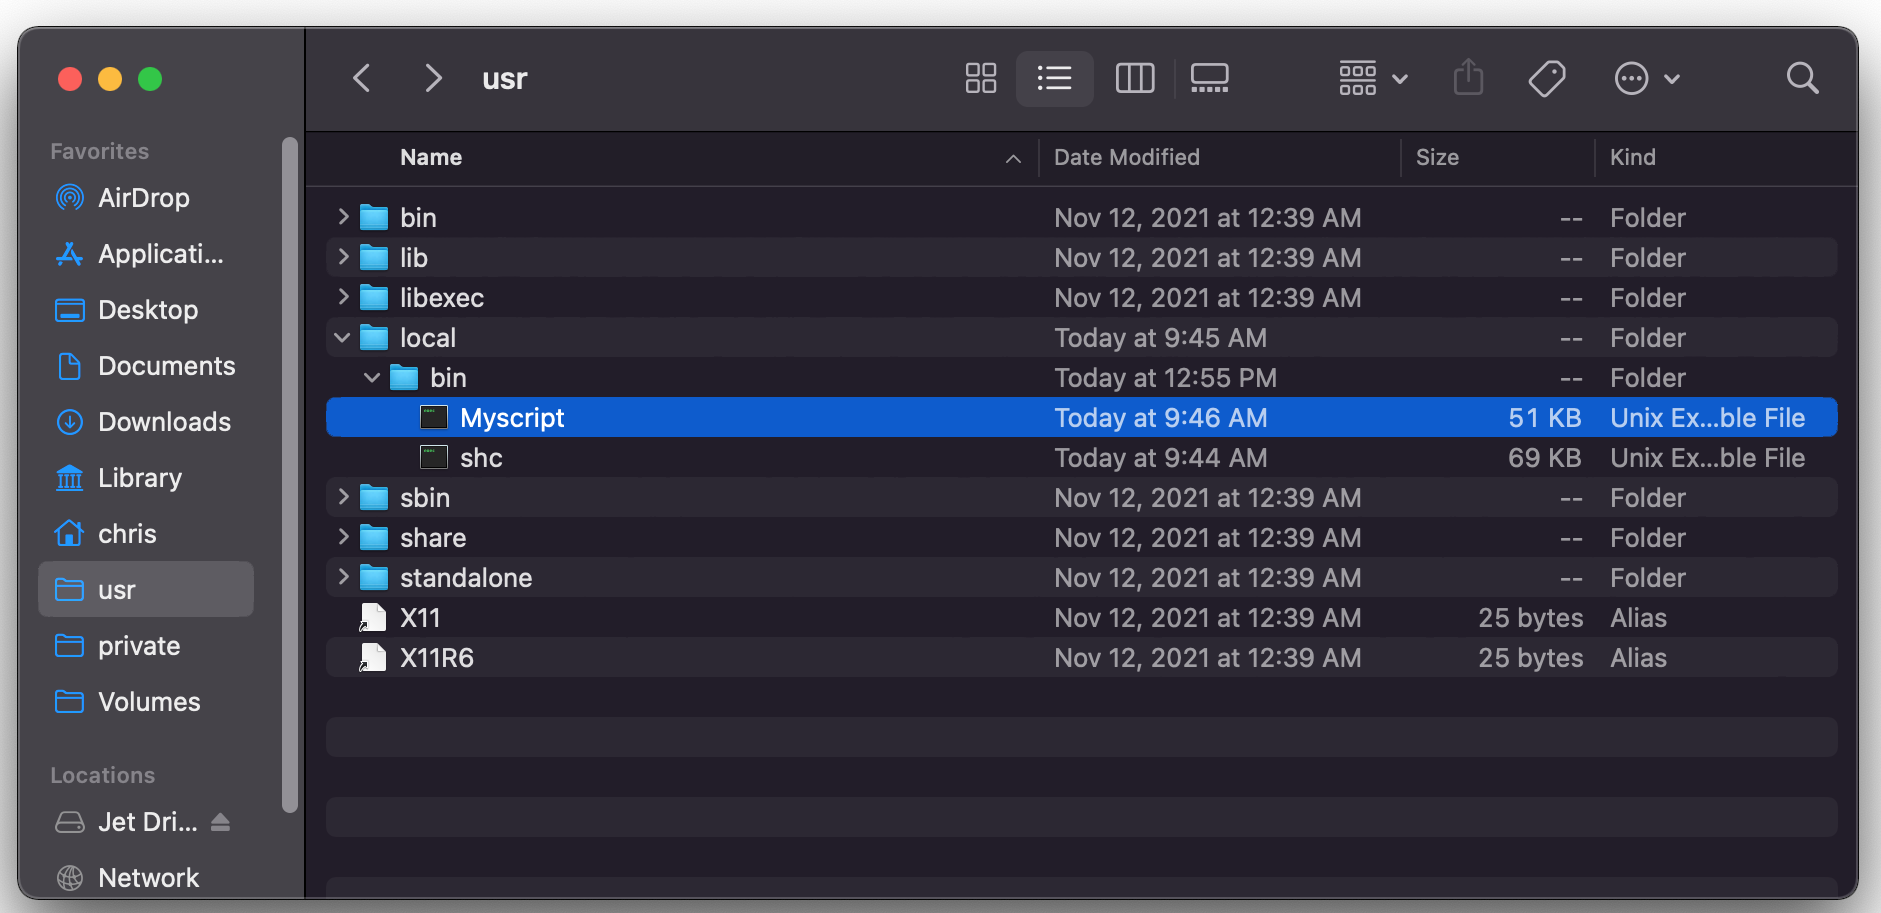Eject the Jet Drive volume
This screenshot has height=913, width=1881.
coord(221,822)
